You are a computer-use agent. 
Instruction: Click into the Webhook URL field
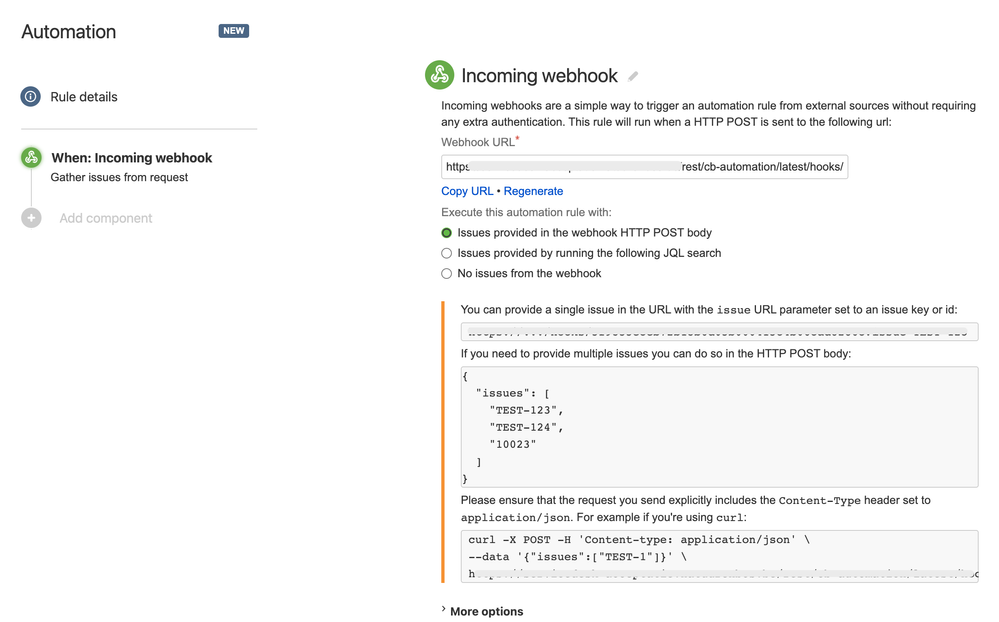pos(644,166)
